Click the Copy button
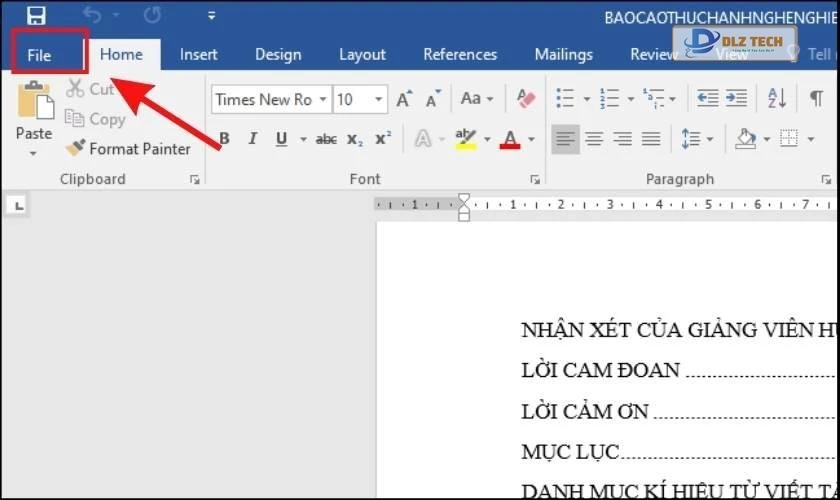The height and width of the screenshot is (500, 840). (96, 119)
